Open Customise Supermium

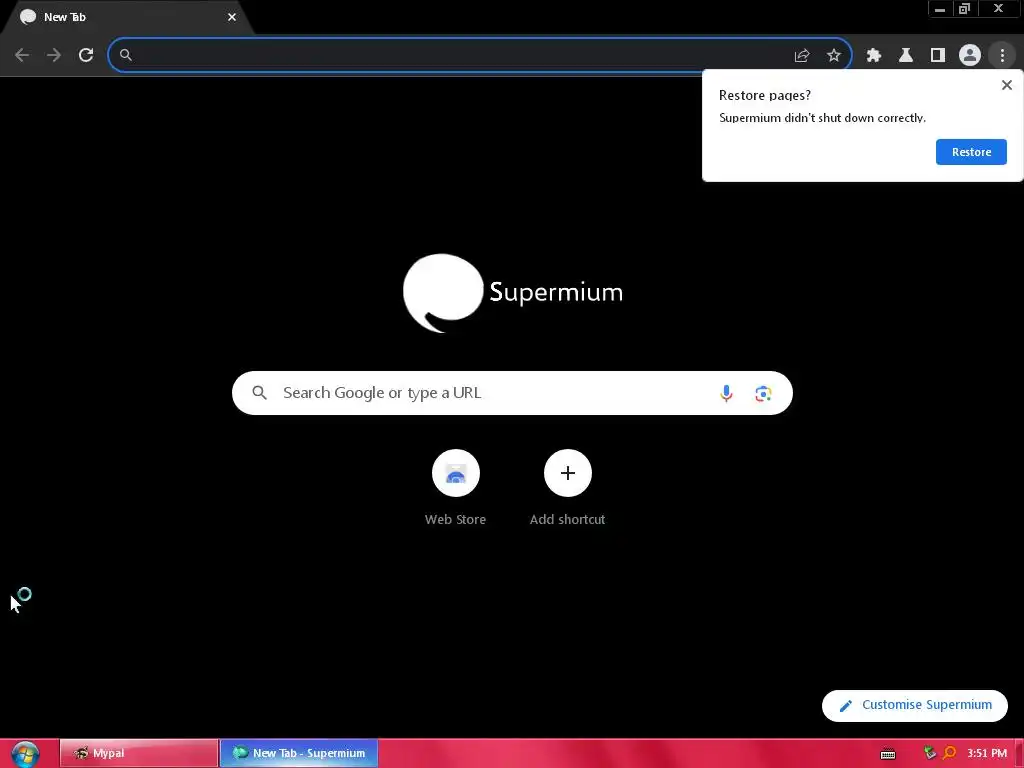click(x=914, y=705)
